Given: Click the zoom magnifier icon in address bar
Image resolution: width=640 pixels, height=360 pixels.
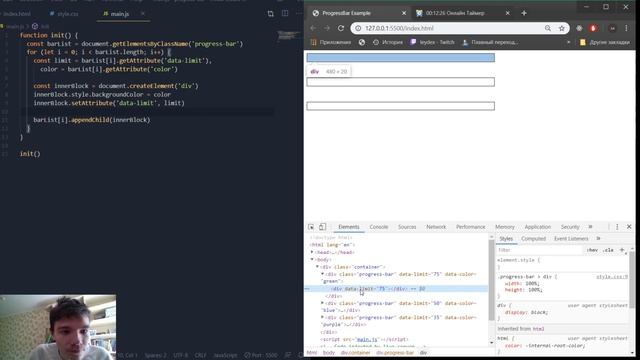Looking at the screenshot, I should click(548, 28).
